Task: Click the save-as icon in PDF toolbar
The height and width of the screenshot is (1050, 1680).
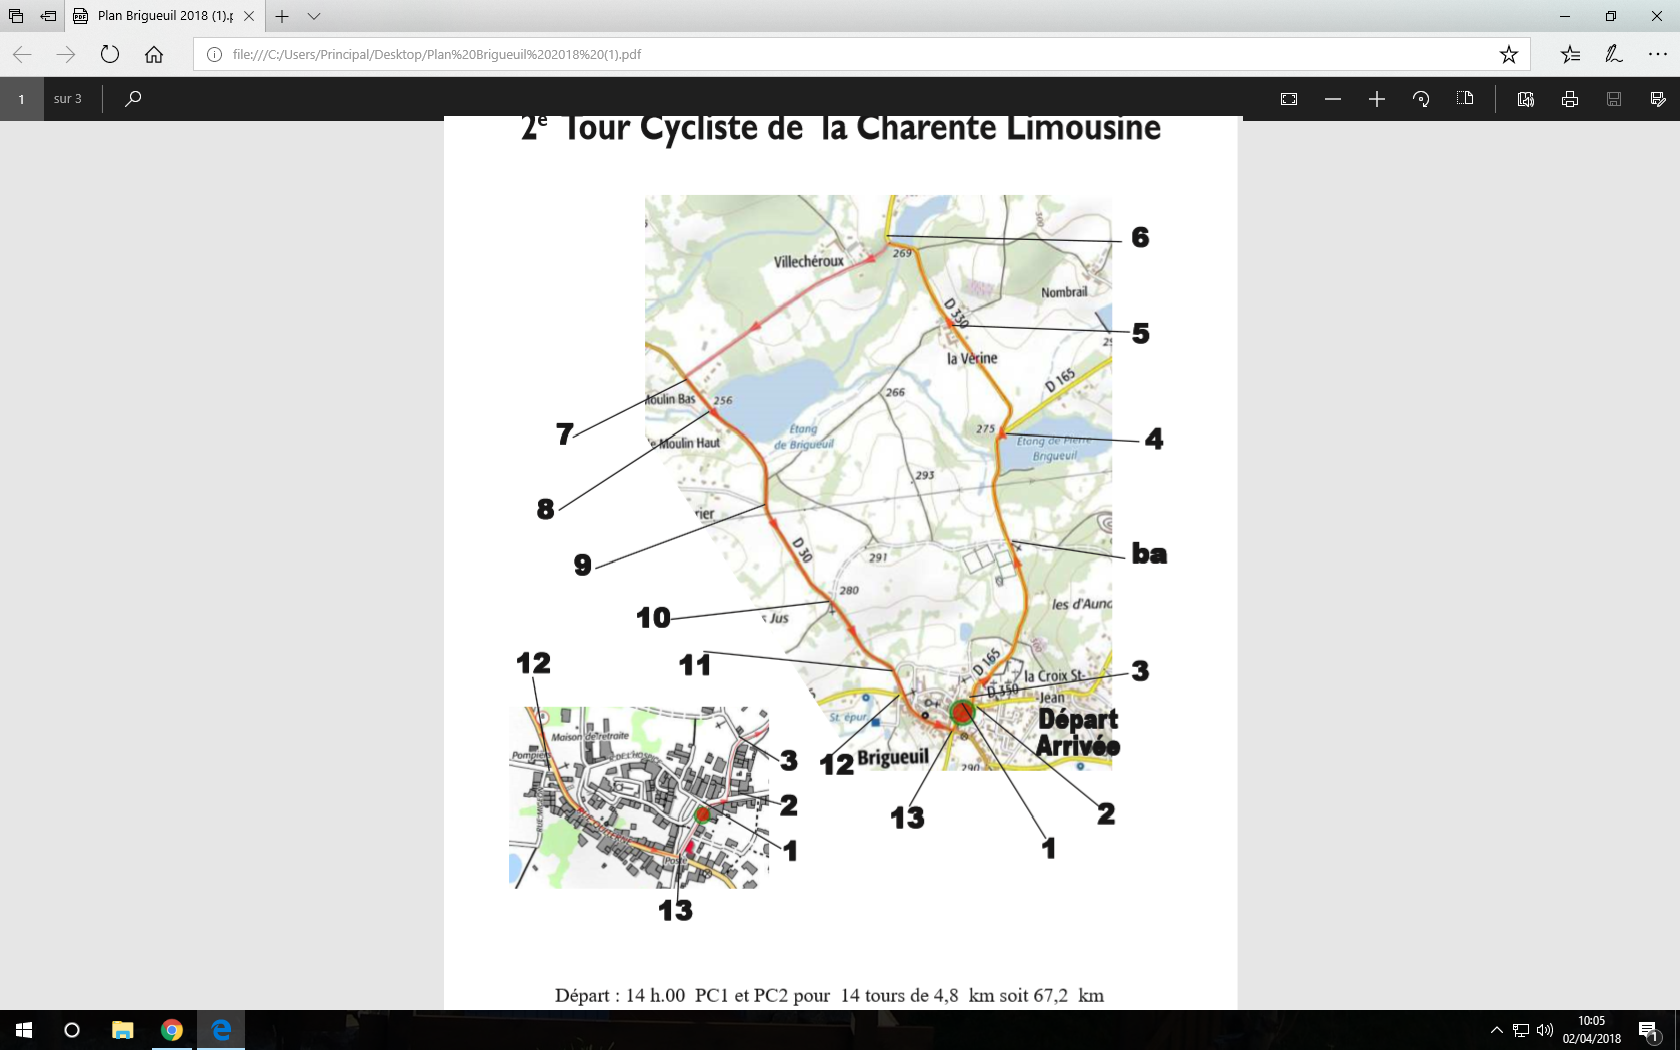Action: point(1658,99)
